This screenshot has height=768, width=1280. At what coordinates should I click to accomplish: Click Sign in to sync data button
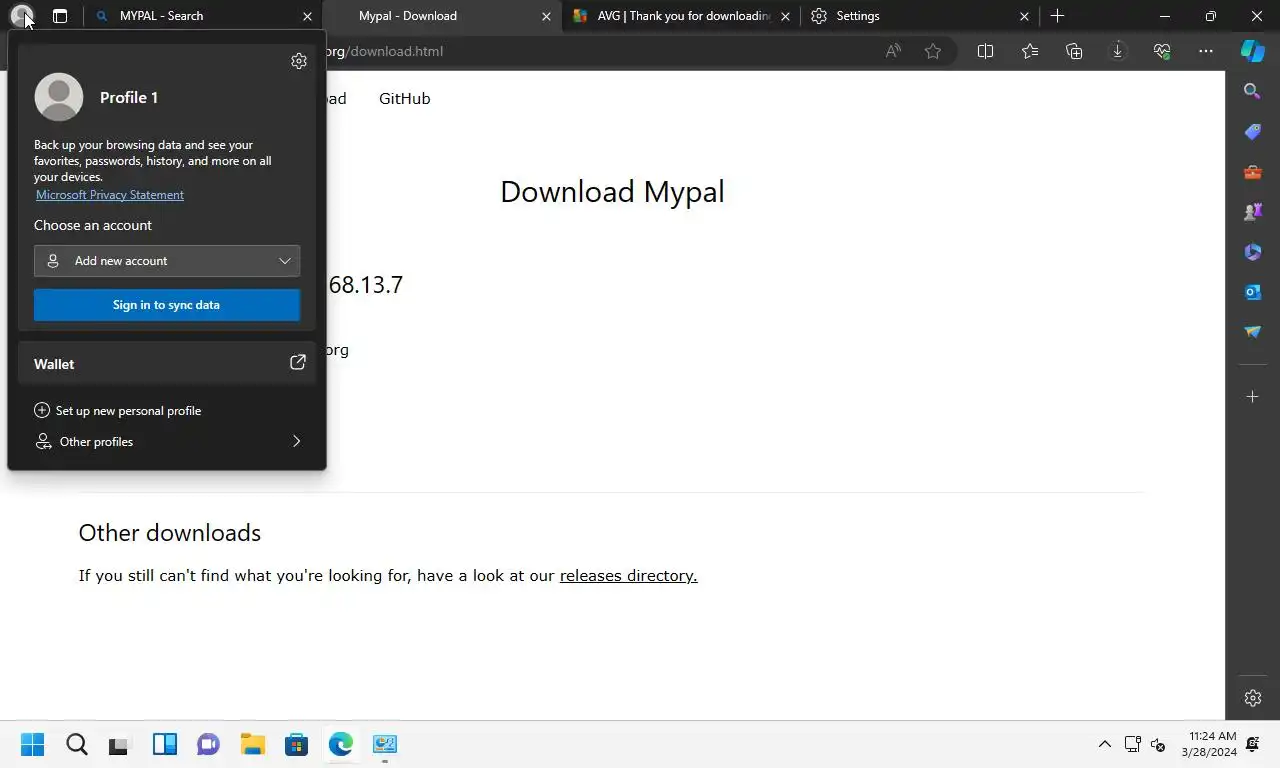coord(167,305)
